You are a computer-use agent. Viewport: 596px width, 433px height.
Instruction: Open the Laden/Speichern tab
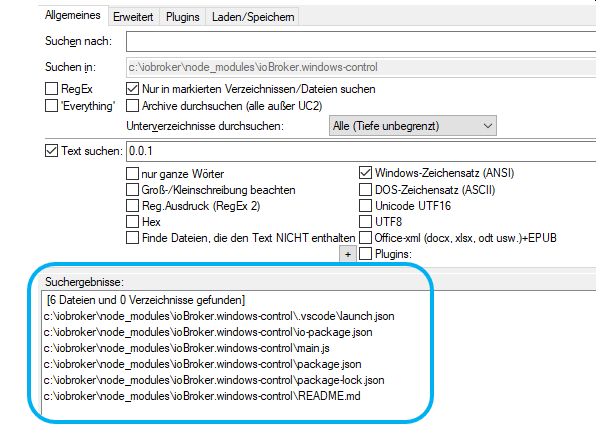[x=253, y=17]
